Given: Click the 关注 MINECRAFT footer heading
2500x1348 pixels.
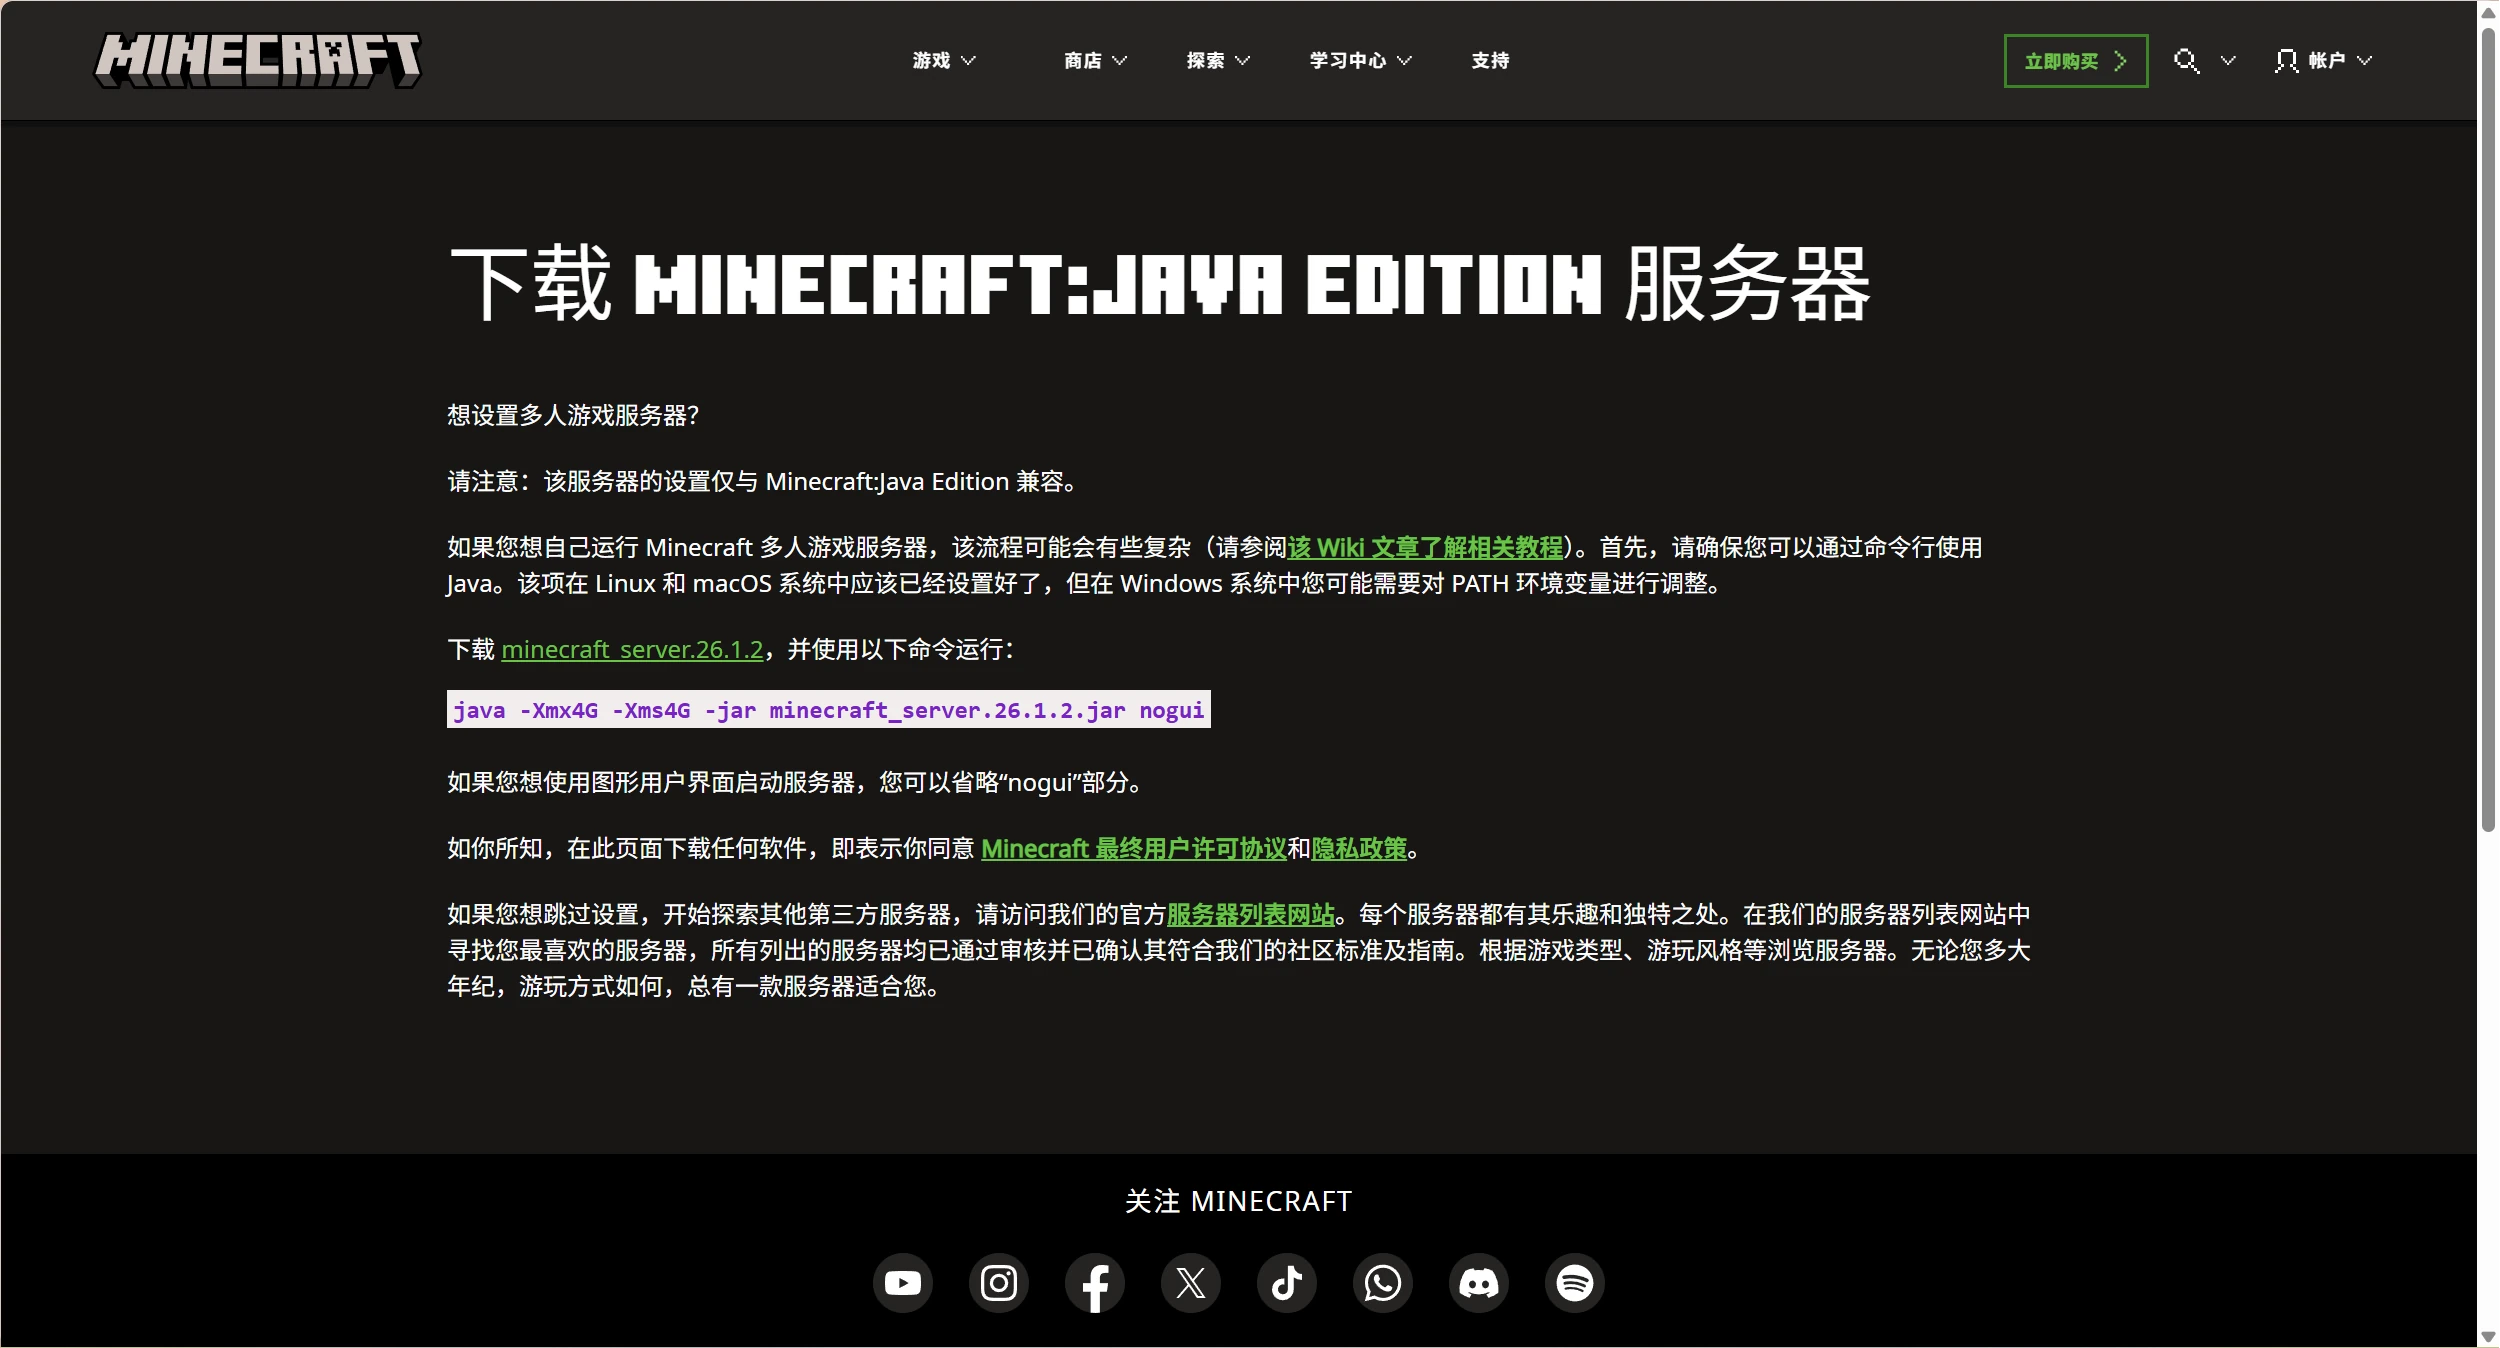Looking at the screenshot, I should (x=1238, y=1201).
